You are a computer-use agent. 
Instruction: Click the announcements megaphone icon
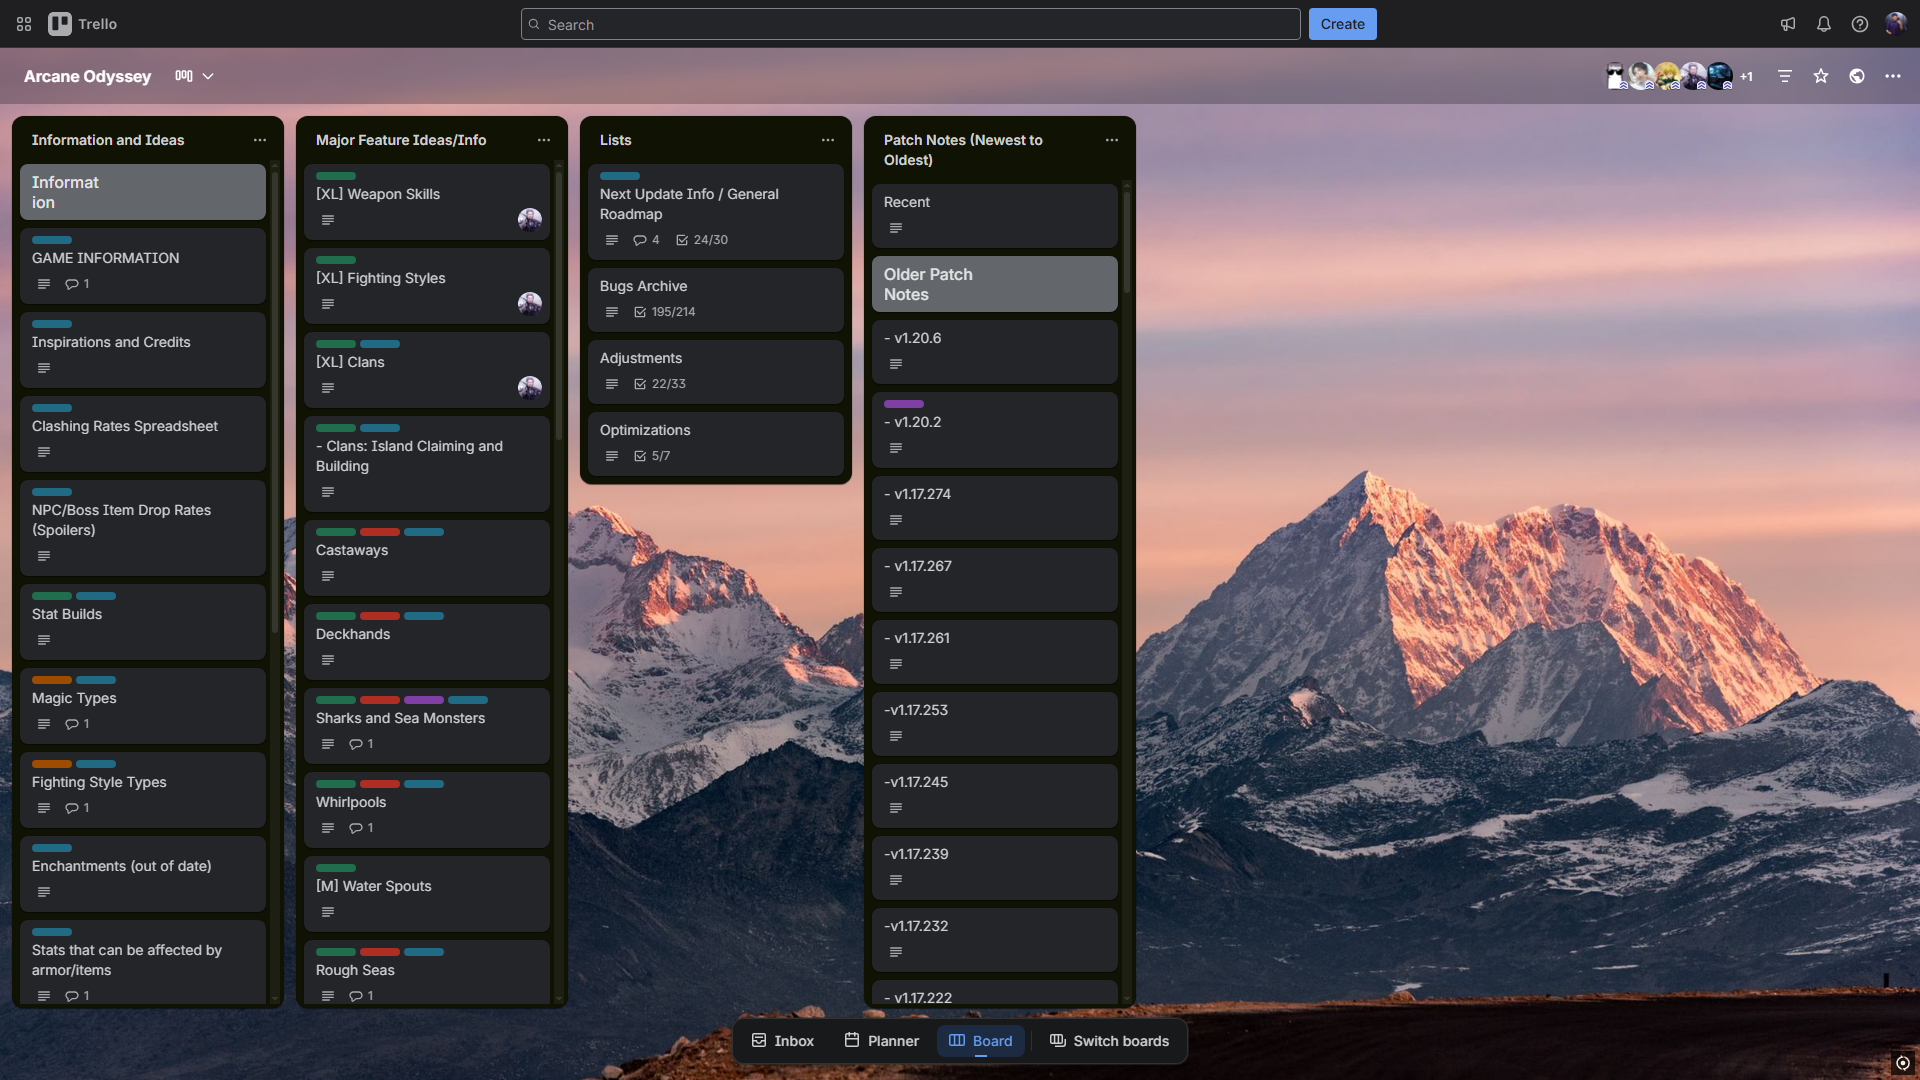[x=1788, y=24]
